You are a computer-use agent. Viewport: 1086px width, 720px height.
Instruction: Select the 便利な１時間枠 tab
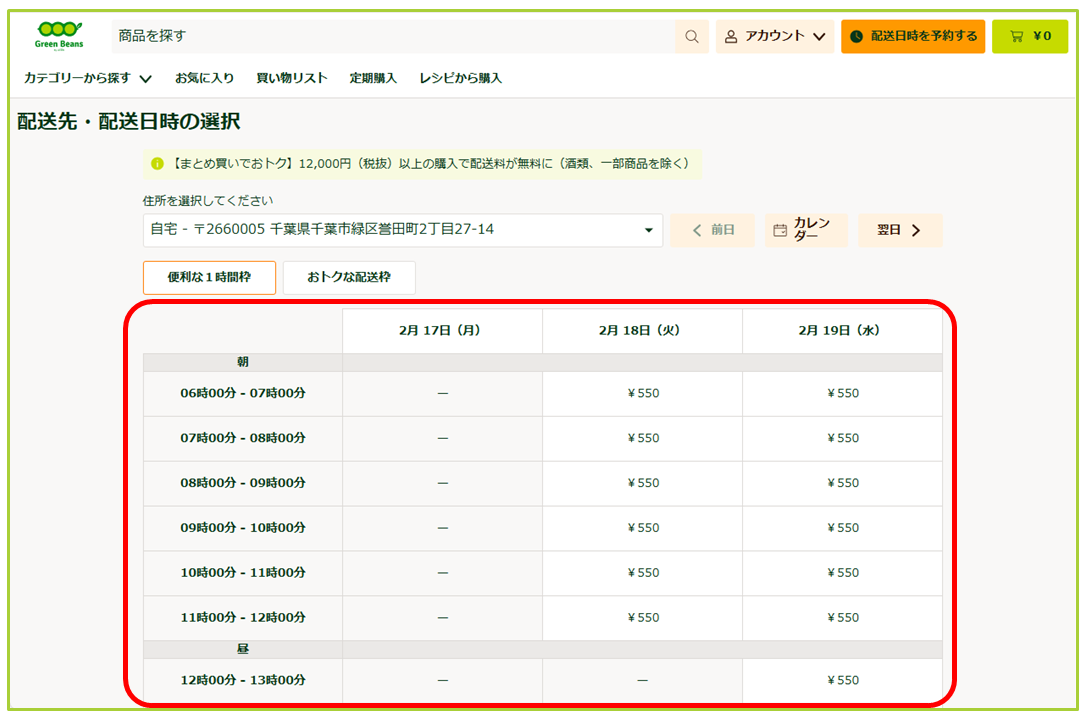click(x=209, y=277)
